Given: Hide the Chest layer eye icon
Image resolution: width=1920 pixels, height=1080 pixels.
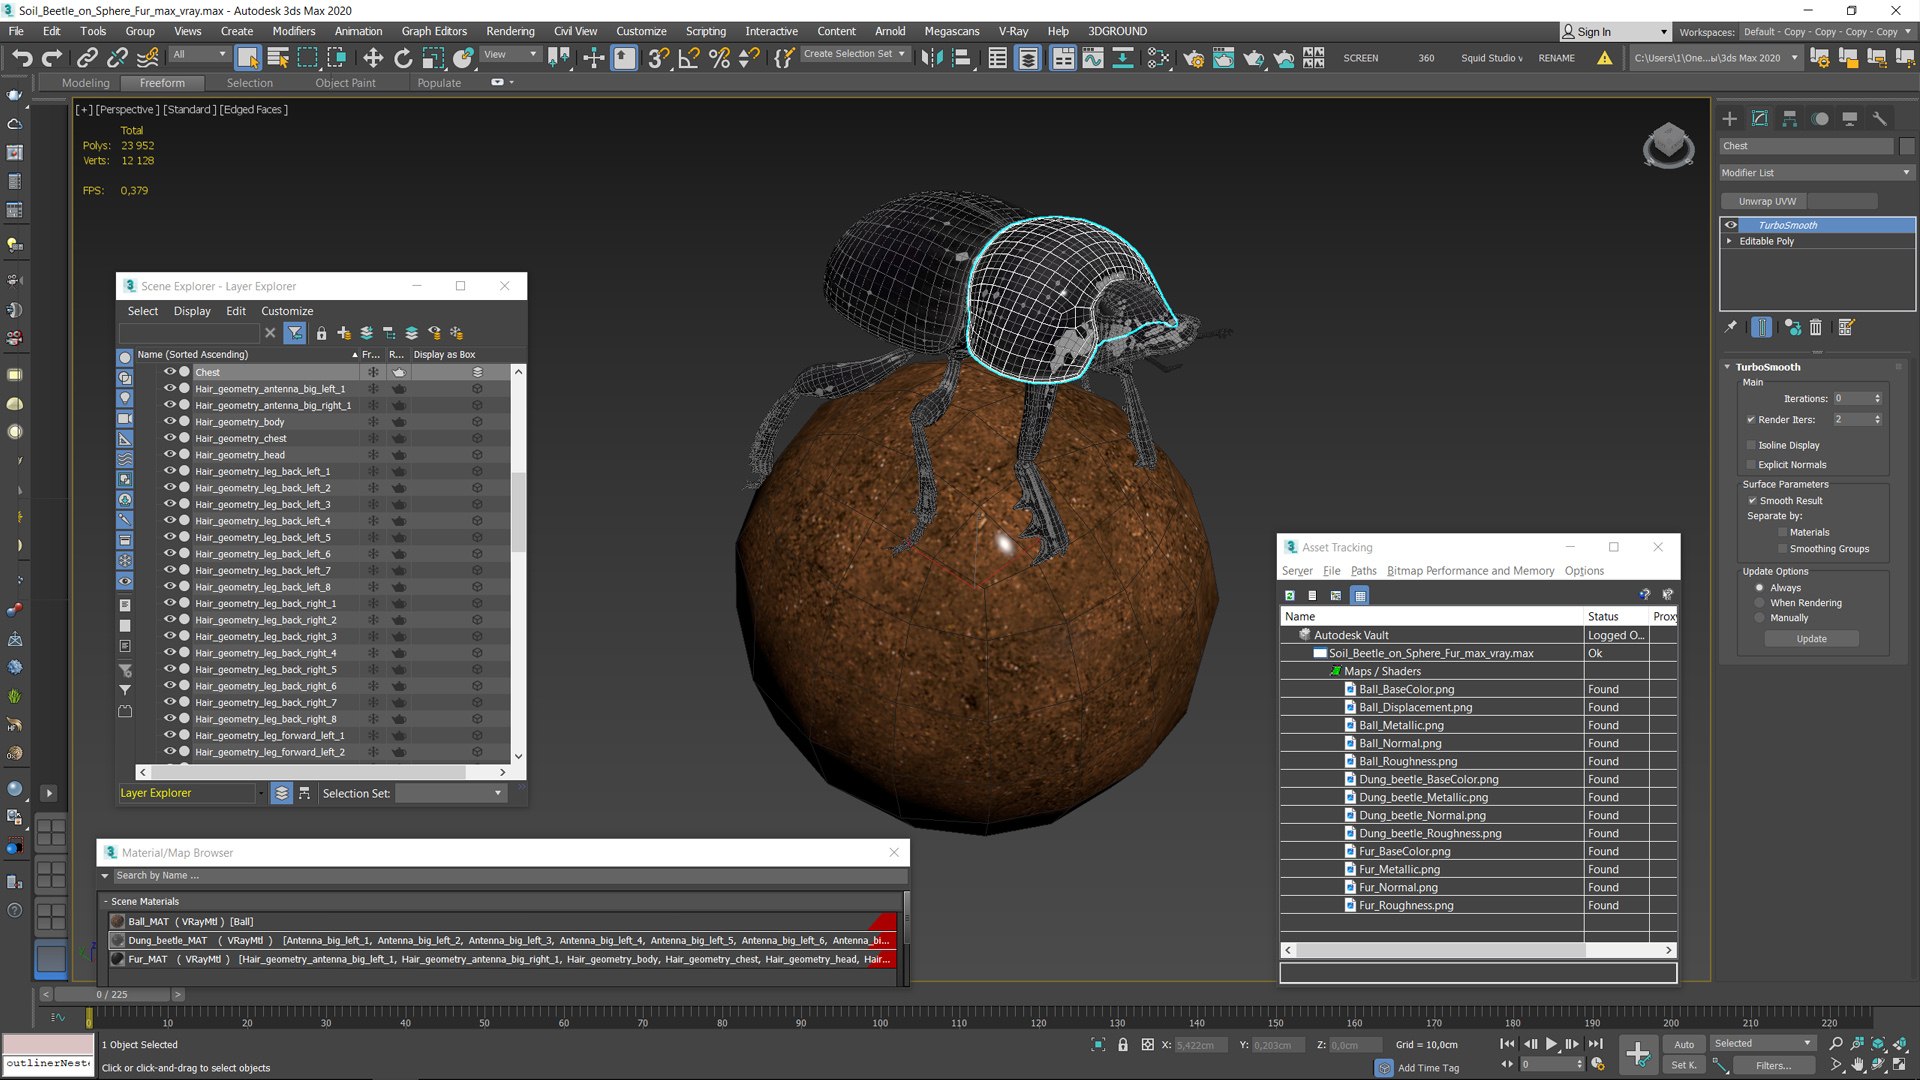Looking at the screenshot, I should 169,371.
